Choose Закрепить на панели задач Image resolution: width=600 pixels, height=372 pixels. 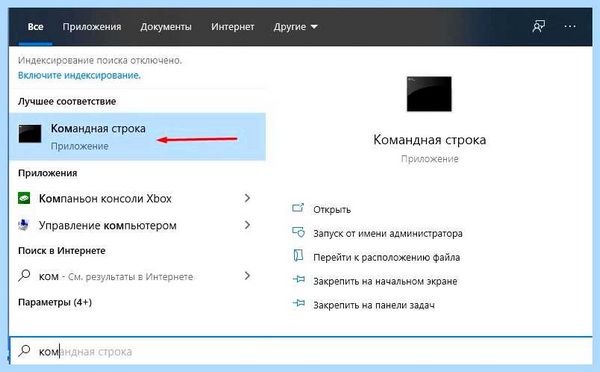point(374,305)
